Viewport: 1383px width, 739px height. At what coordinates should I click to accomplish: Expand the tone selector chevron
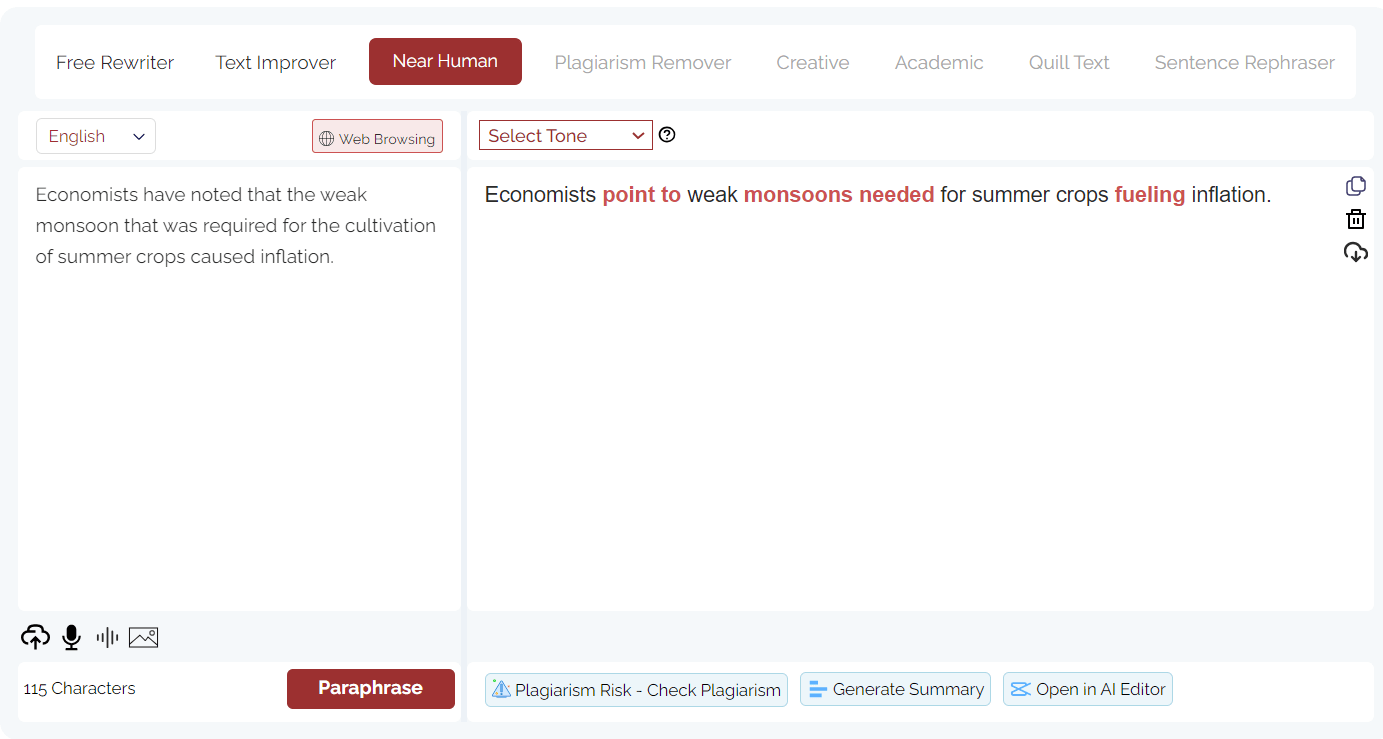(638, 134)
